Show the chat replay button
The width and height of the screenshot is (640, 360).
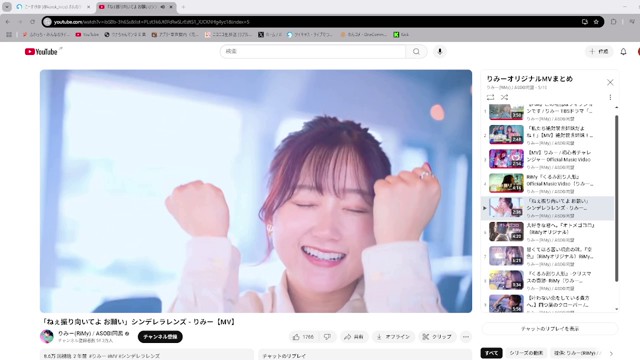(x=550, y=329)
